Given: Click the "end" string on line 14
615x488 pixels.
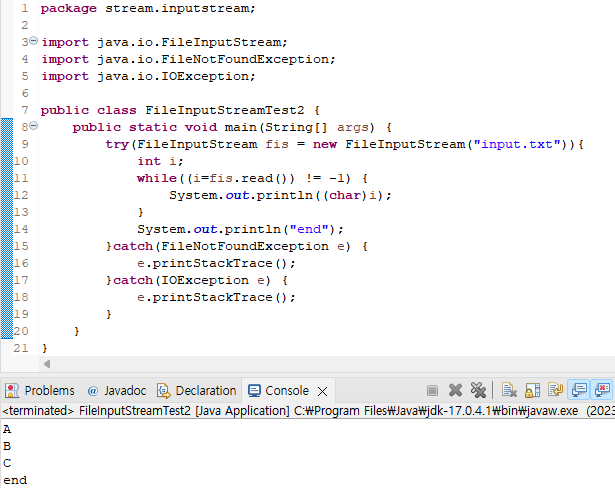Looking at the screenshot, I should point(309,229).
